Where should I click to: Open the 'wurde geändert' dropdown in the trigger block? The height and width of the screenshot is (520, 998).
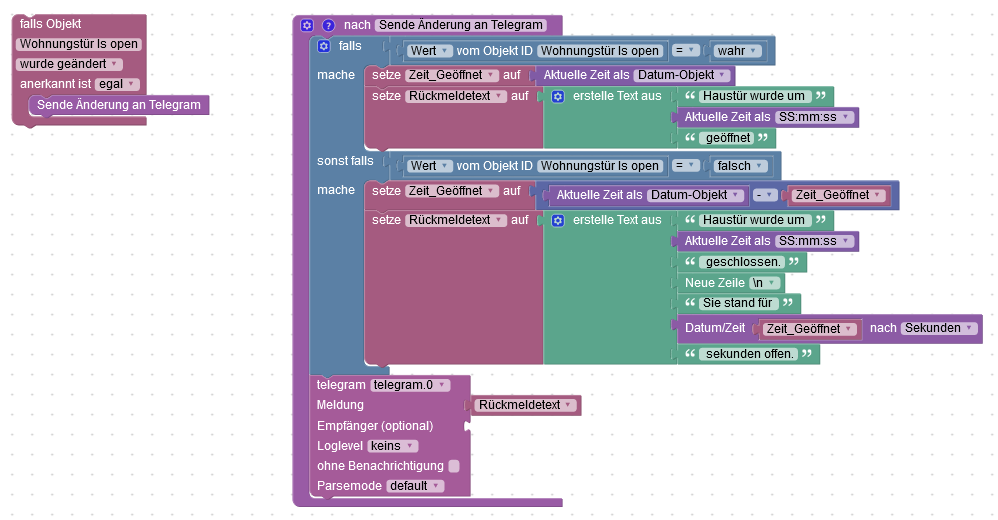pyautogui.click(x=69, y=64)
